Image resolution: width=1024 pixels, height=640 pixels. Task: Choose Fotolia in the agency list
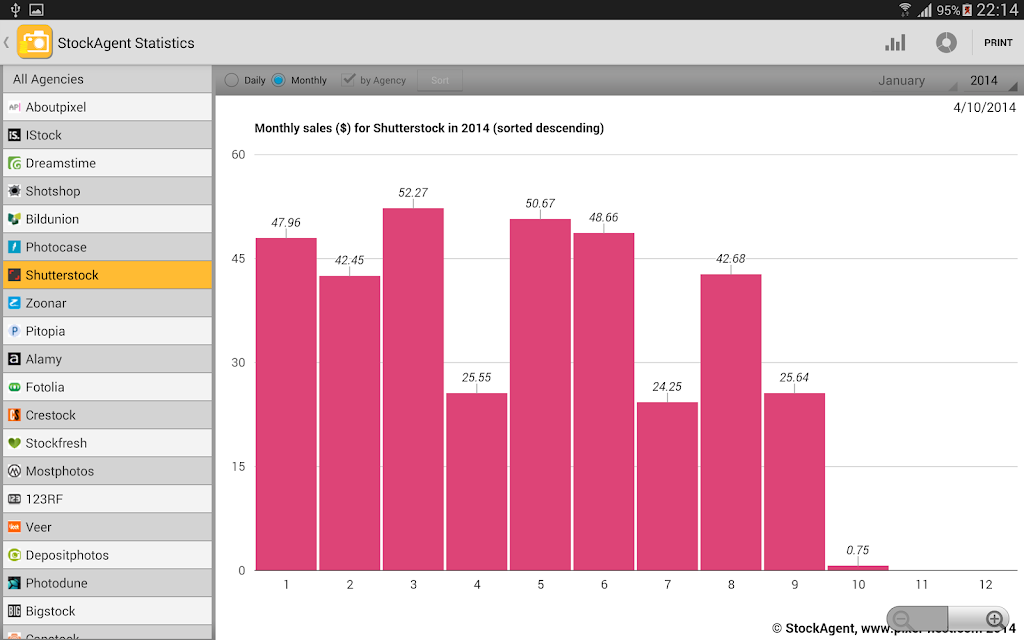pos(107,387)
